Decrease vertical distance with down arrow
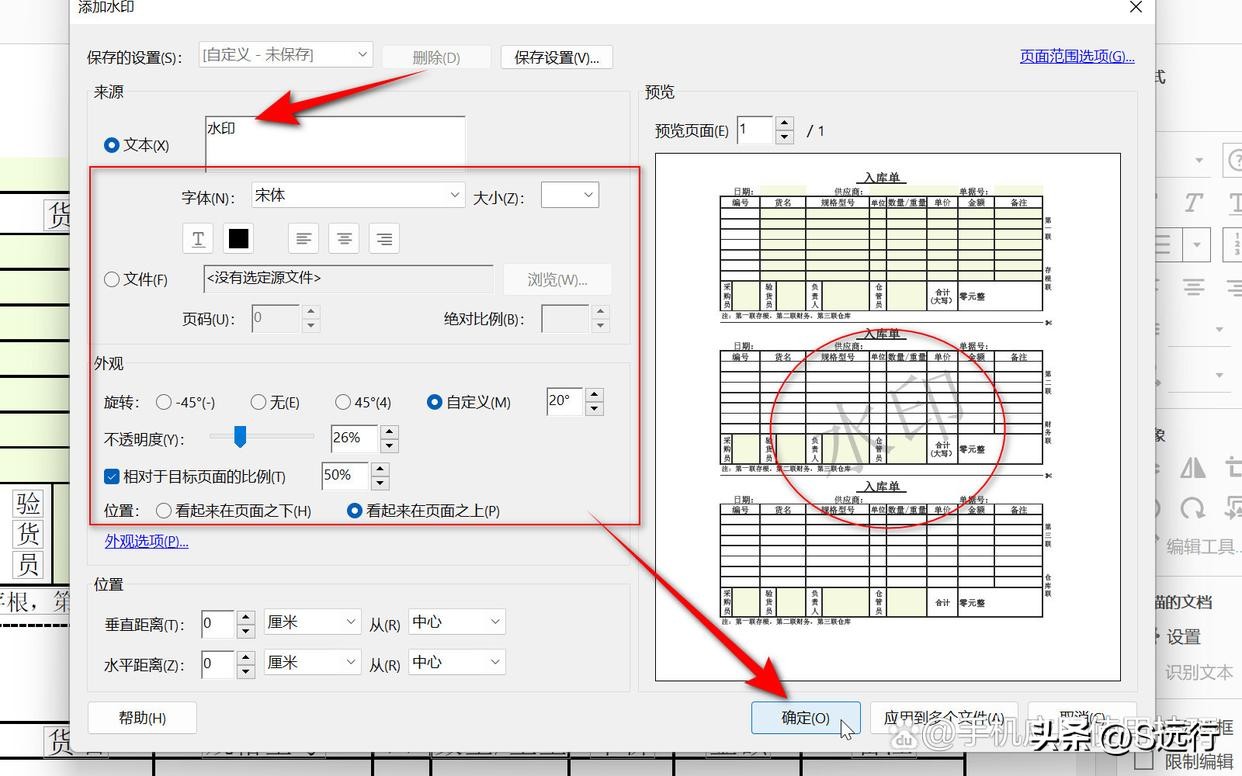This screenshot has height=776, width=1242. (246, 631)
